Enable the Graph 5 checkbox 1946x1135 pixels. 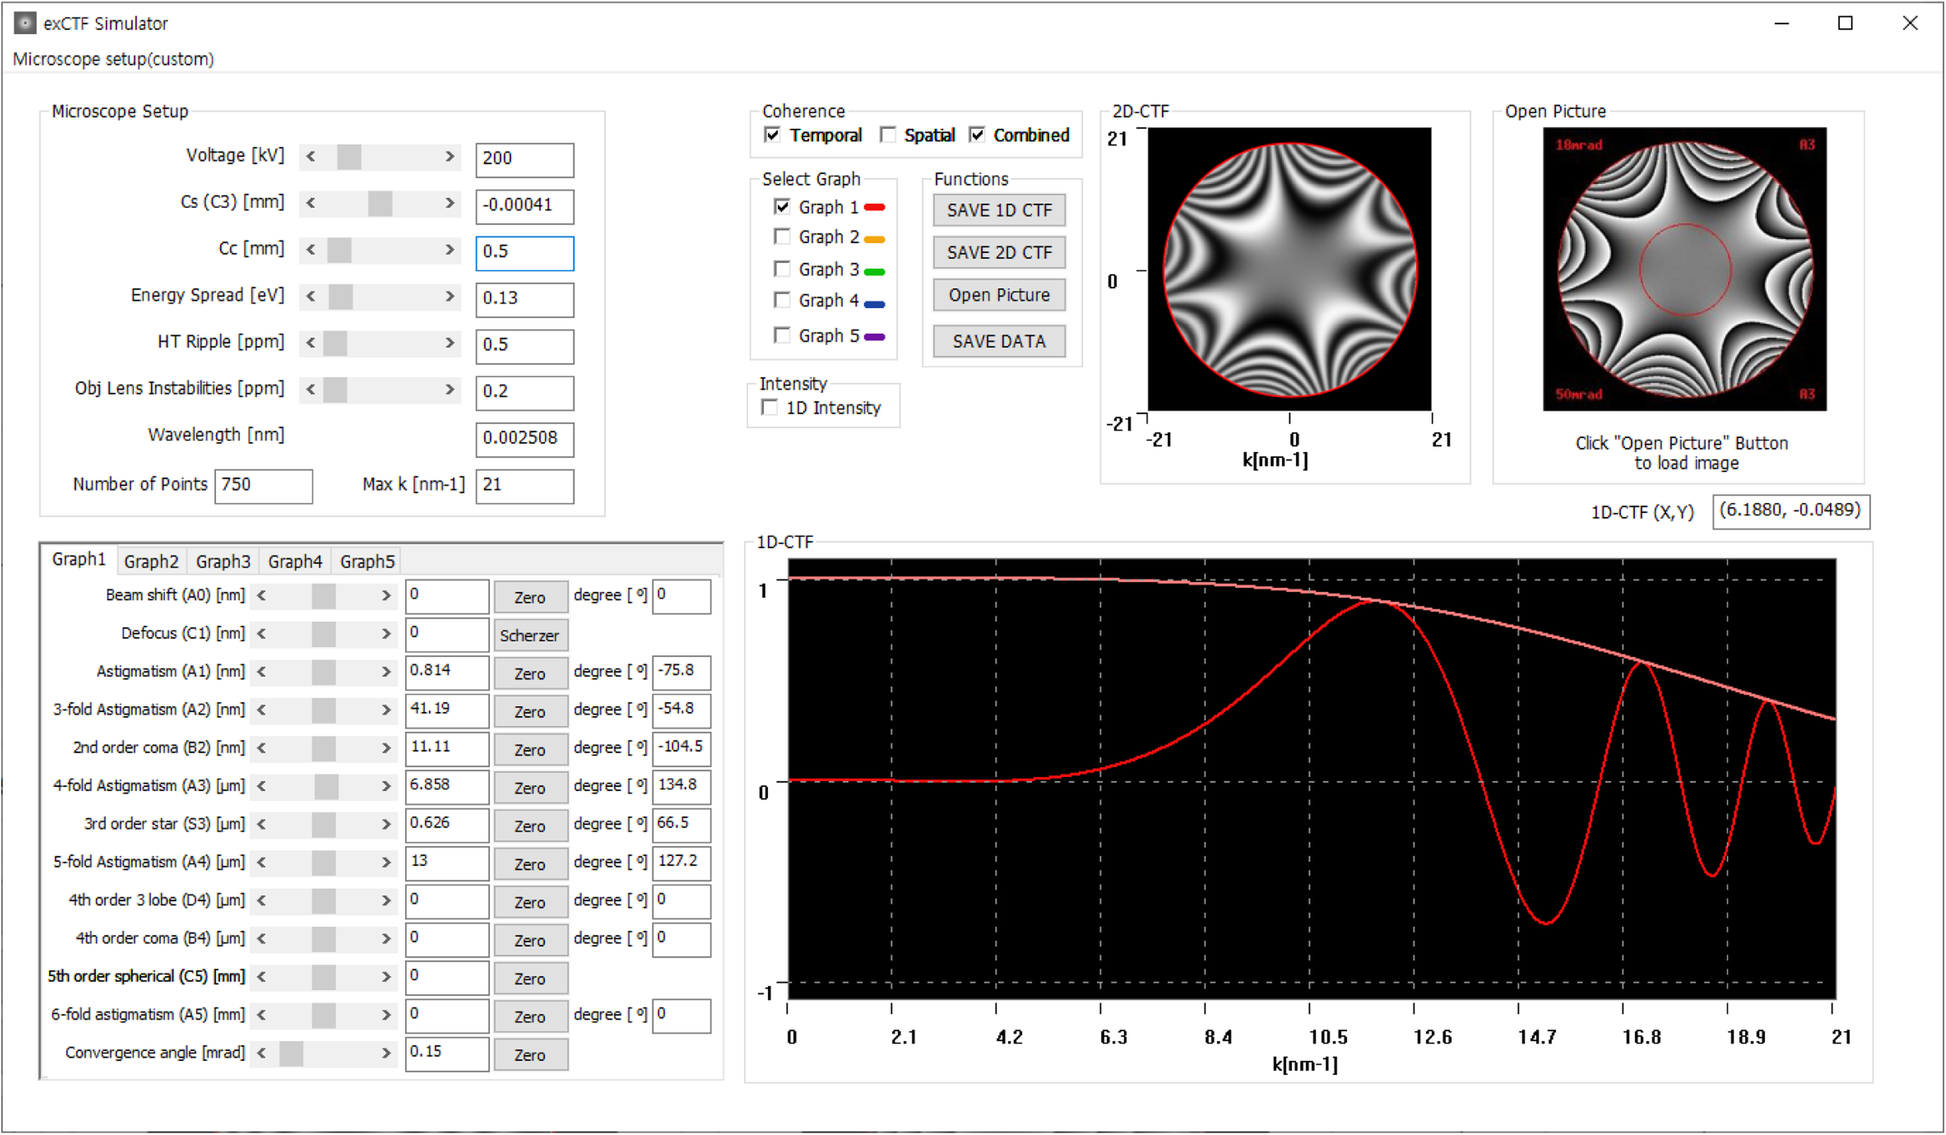[x=782, y=335]
